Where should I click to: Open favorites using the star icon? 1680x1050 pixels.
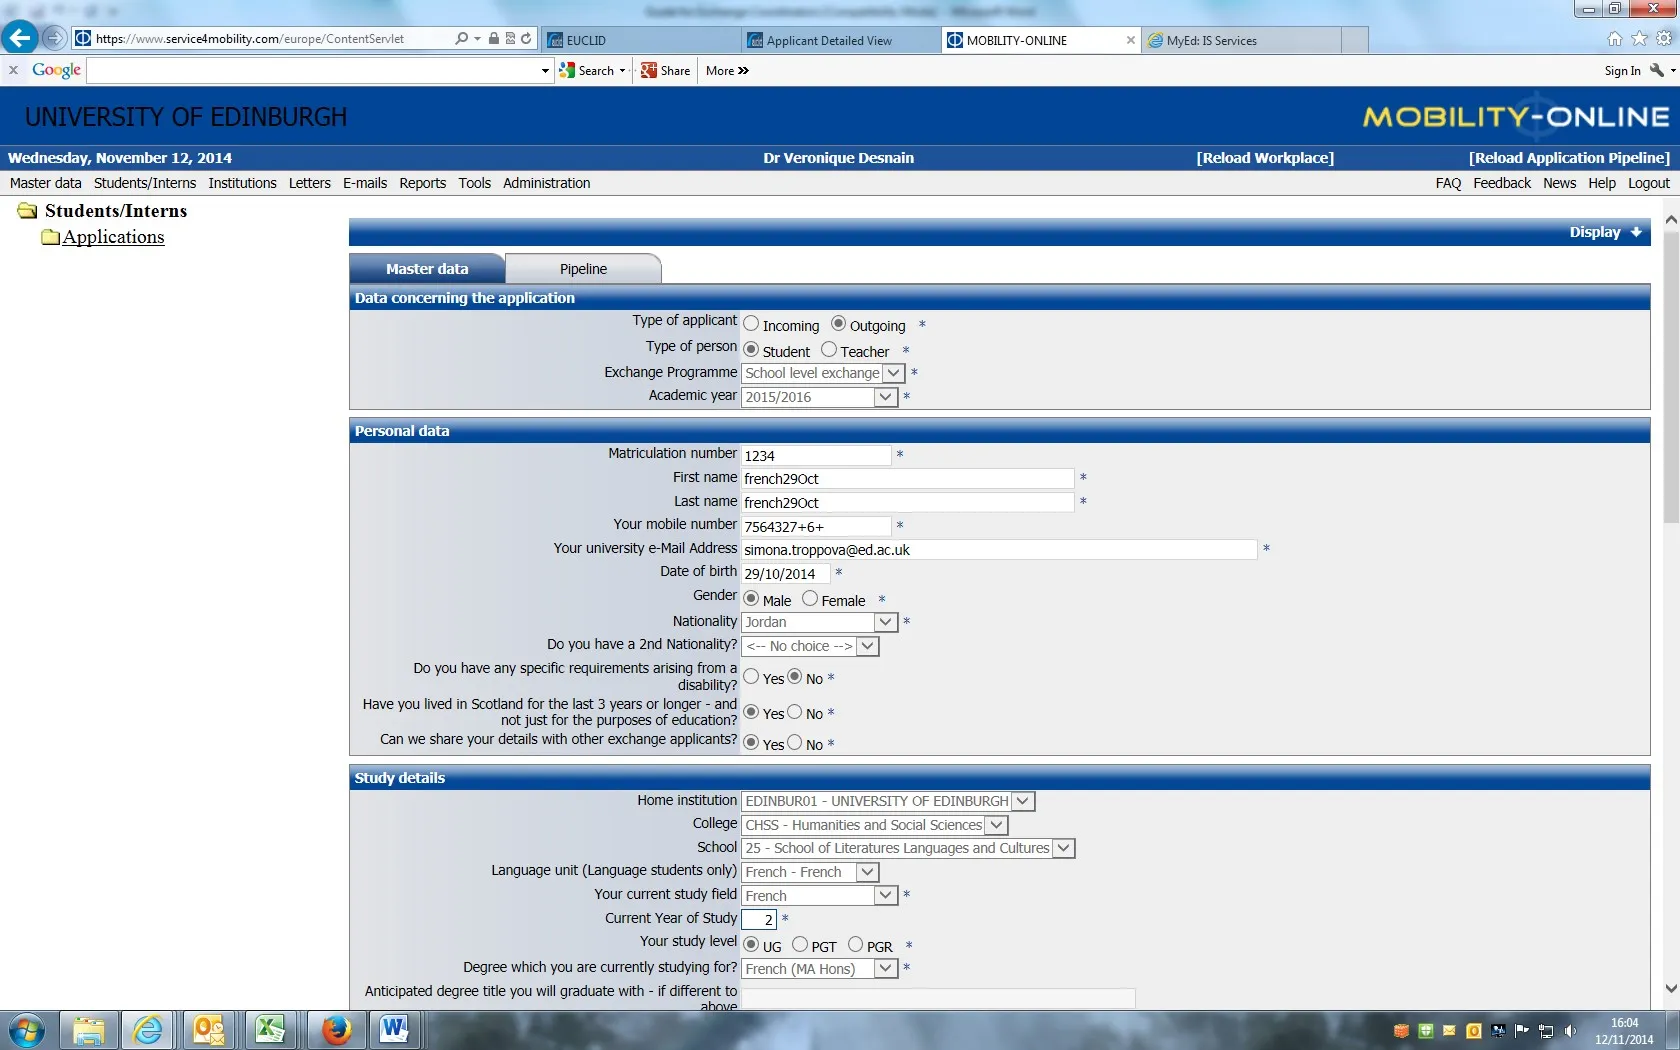(x=1639, y=39)
